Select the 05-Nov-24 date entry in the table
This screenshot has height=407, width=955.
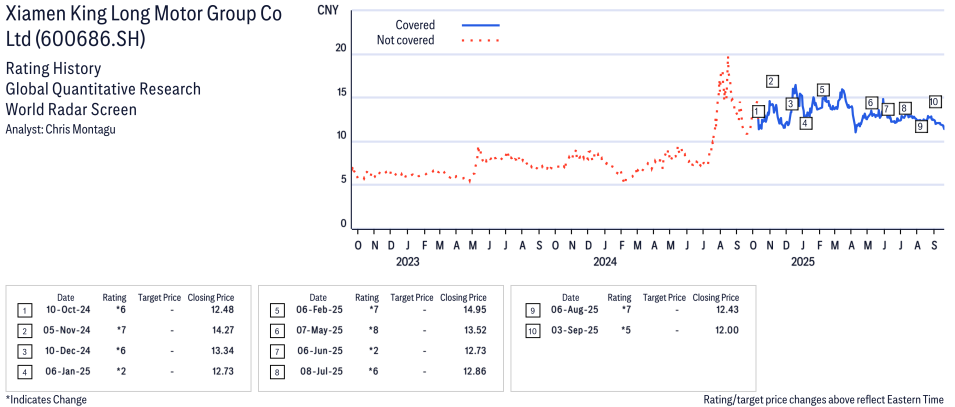coord(65,330)
